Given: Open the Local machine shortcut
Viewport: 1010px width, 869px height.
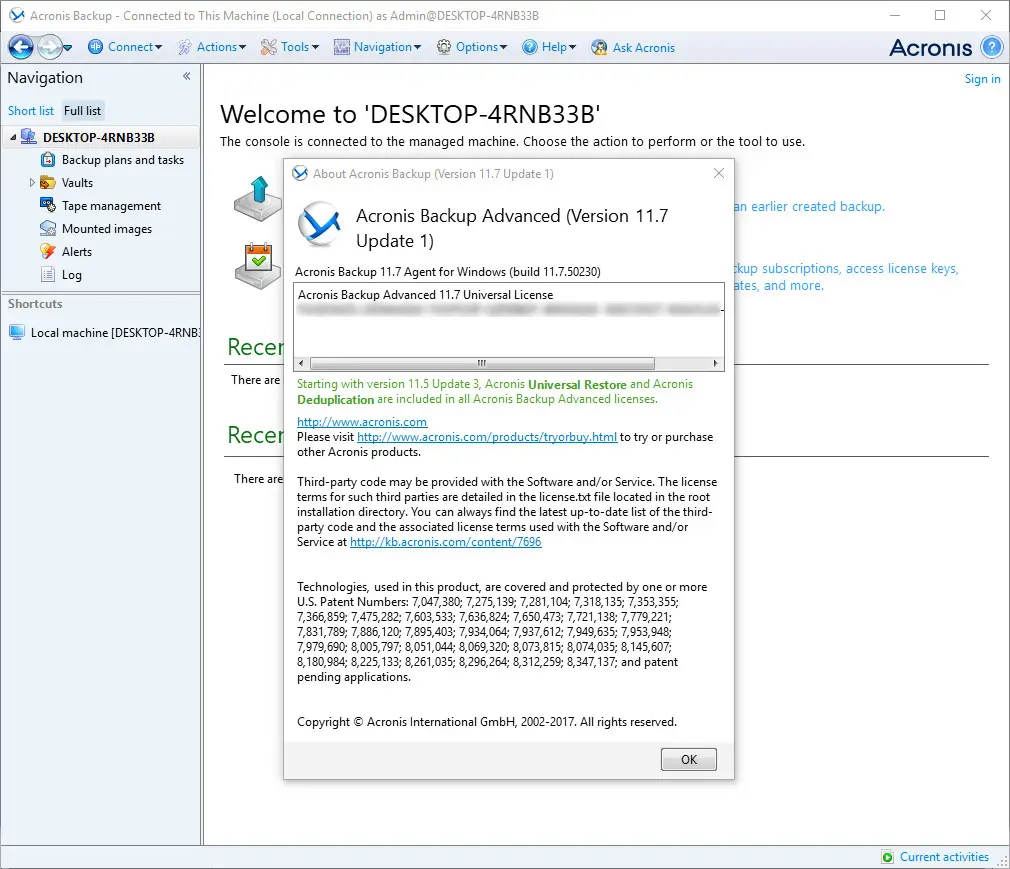Looking at the screenshot, I should (x=115, y=333).
